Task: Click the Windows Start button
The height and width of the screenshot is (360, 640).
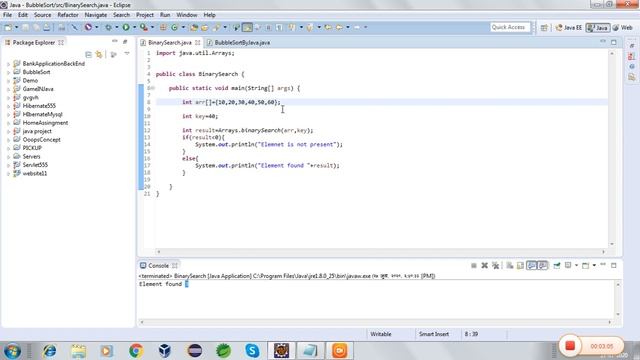Action: pyautogui.click(x=12, y=351)
